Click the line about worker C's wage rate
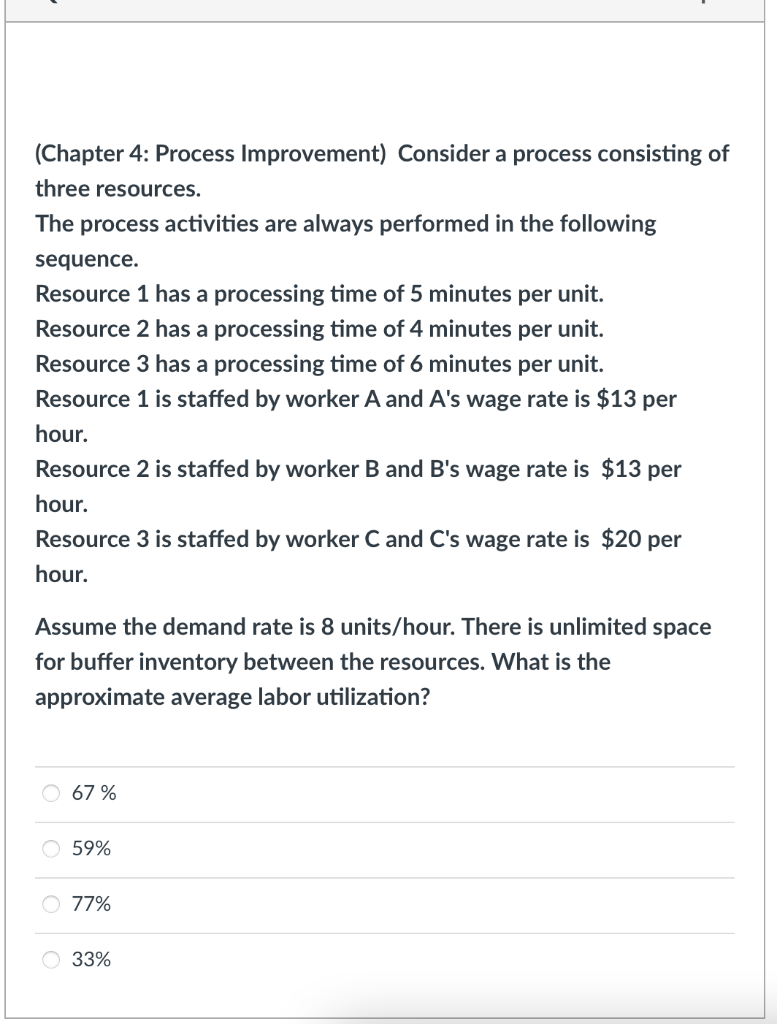This screenshot has width=777, height=1024. [358, 539]
